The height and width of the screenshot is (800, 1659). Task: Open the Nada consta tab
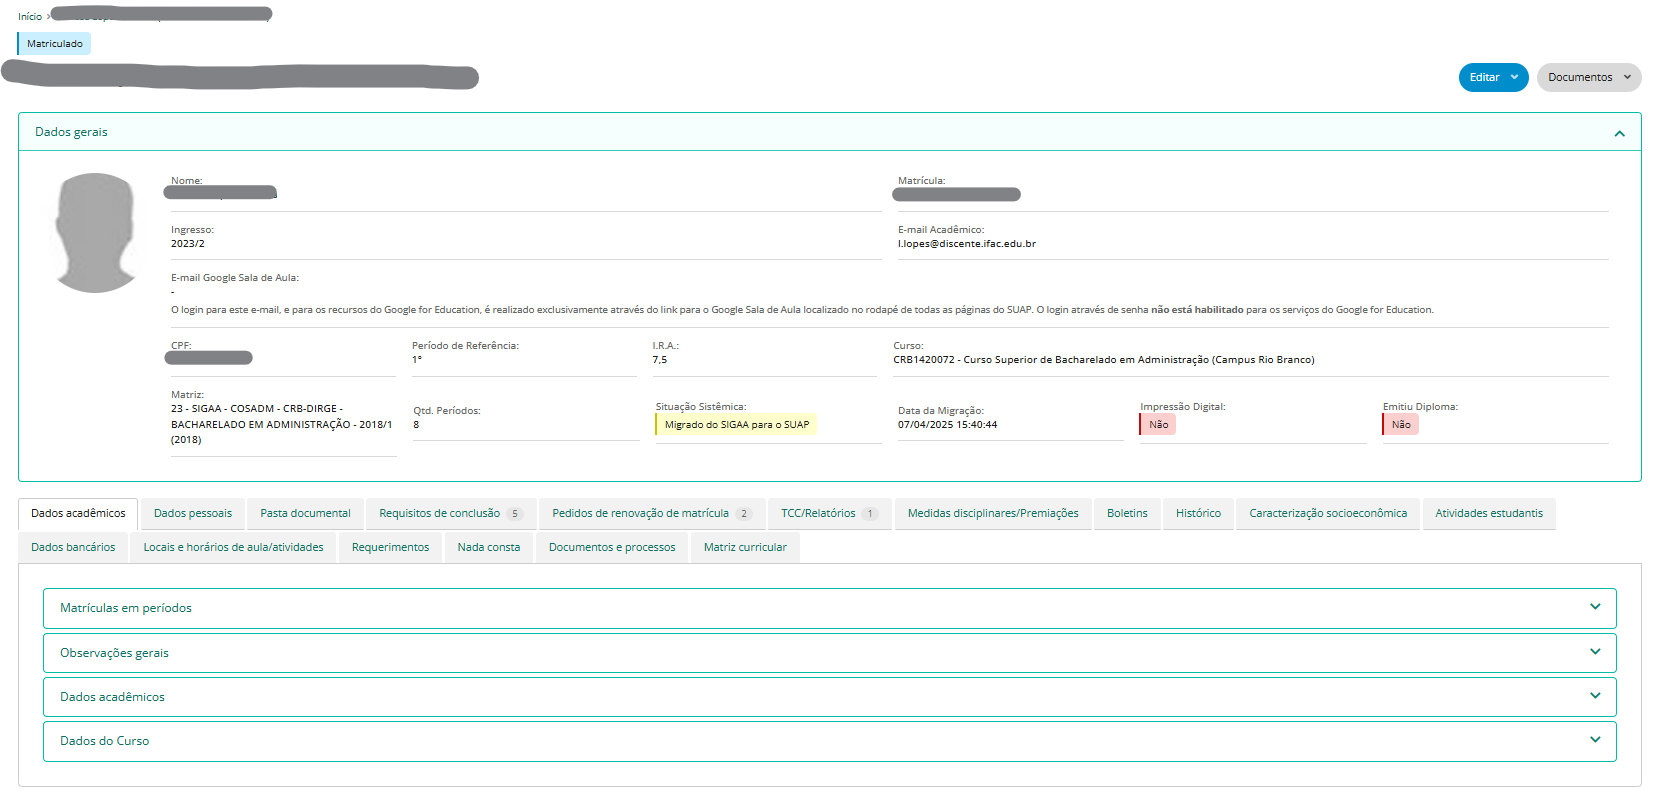coord(489,547)
